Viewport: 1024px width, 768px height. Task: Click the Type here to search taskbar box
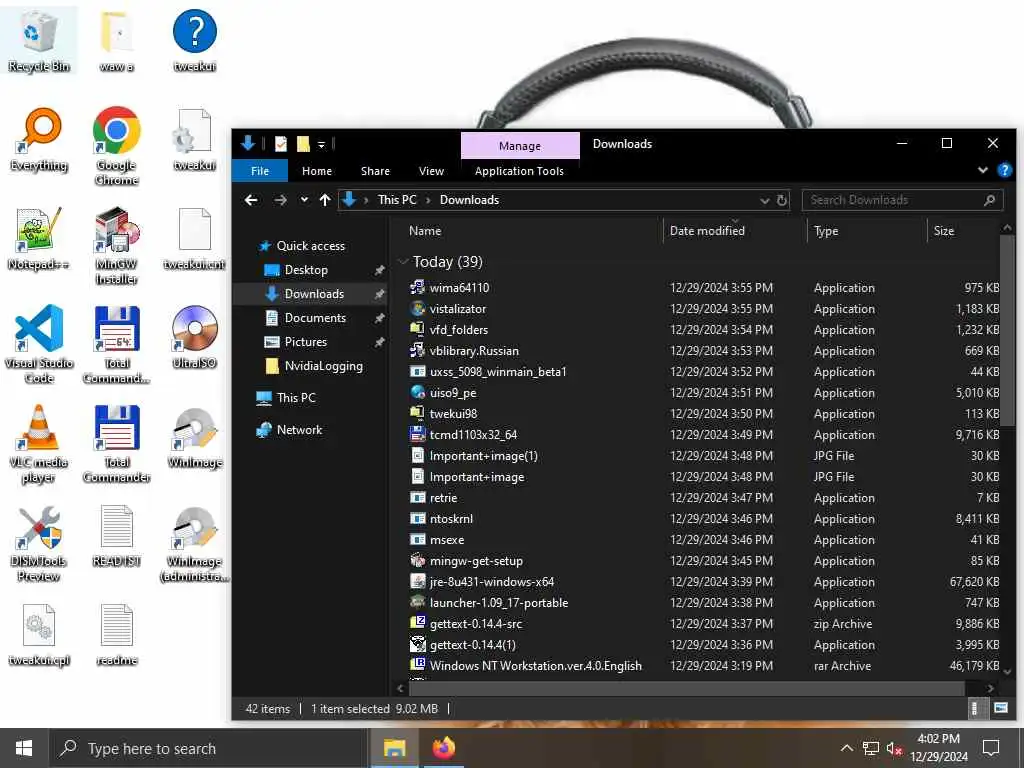click(x=209, y=748)
